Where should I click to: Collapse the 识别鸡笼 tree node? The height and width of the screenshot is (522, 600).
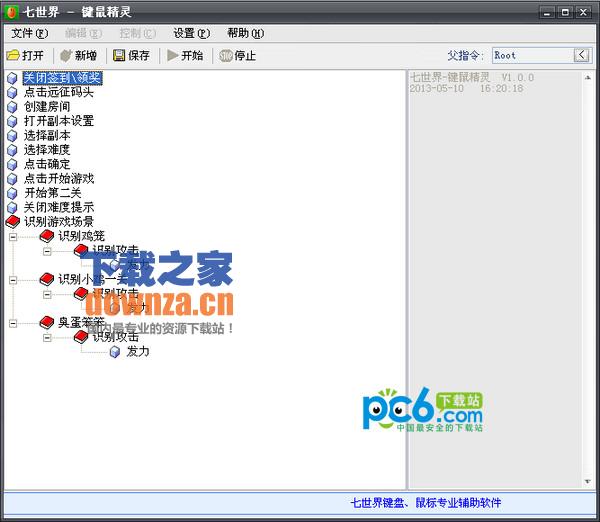click(x=13, y=237)
